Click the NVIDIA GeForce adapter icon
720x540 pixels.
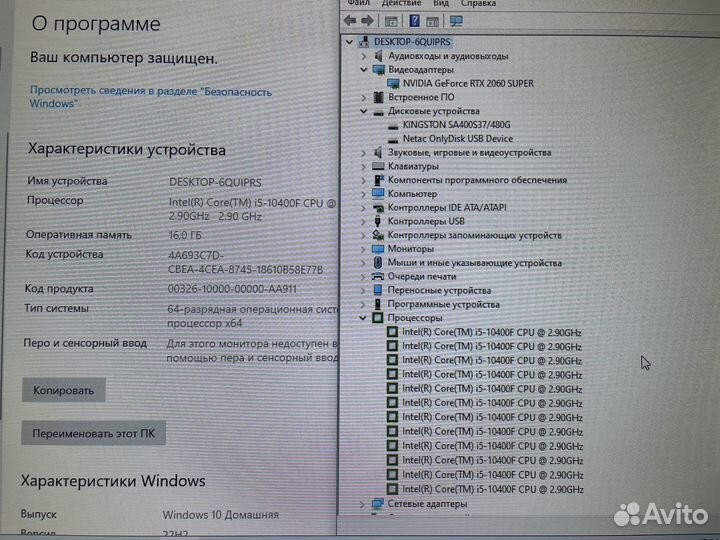tap(393, 84)
